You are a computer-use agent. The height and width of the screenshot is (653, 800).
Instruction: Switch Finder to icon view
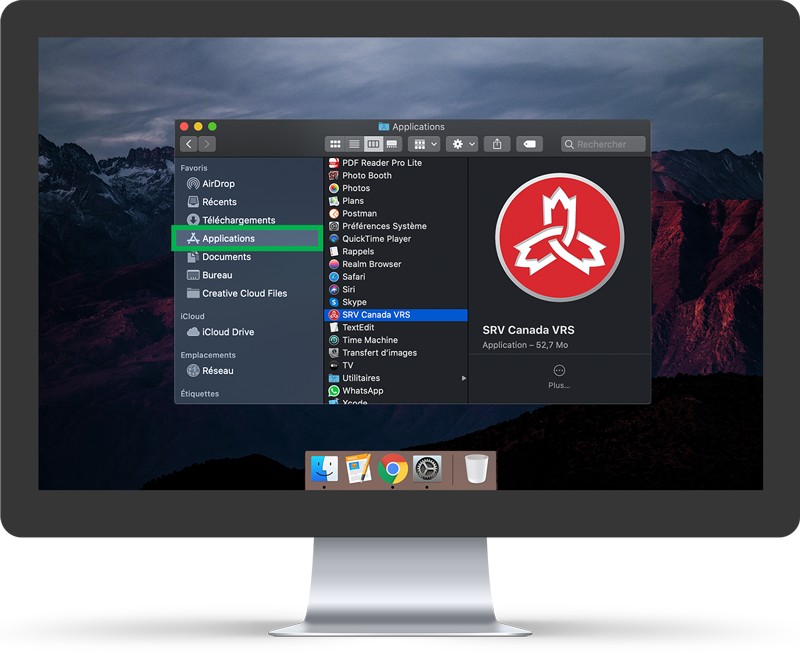[x=335, y=144]
